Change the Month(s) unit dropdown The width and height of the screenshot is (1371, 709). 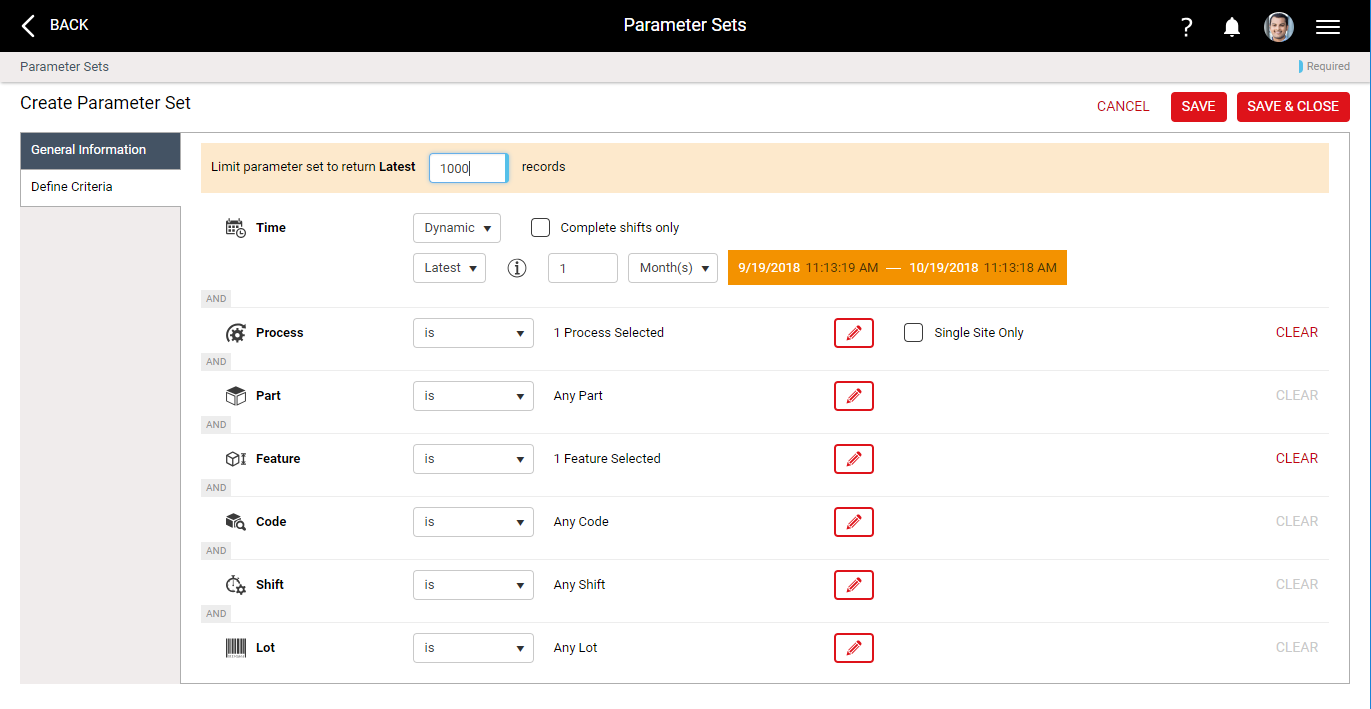pyautogui.click(x=672, y=267)
